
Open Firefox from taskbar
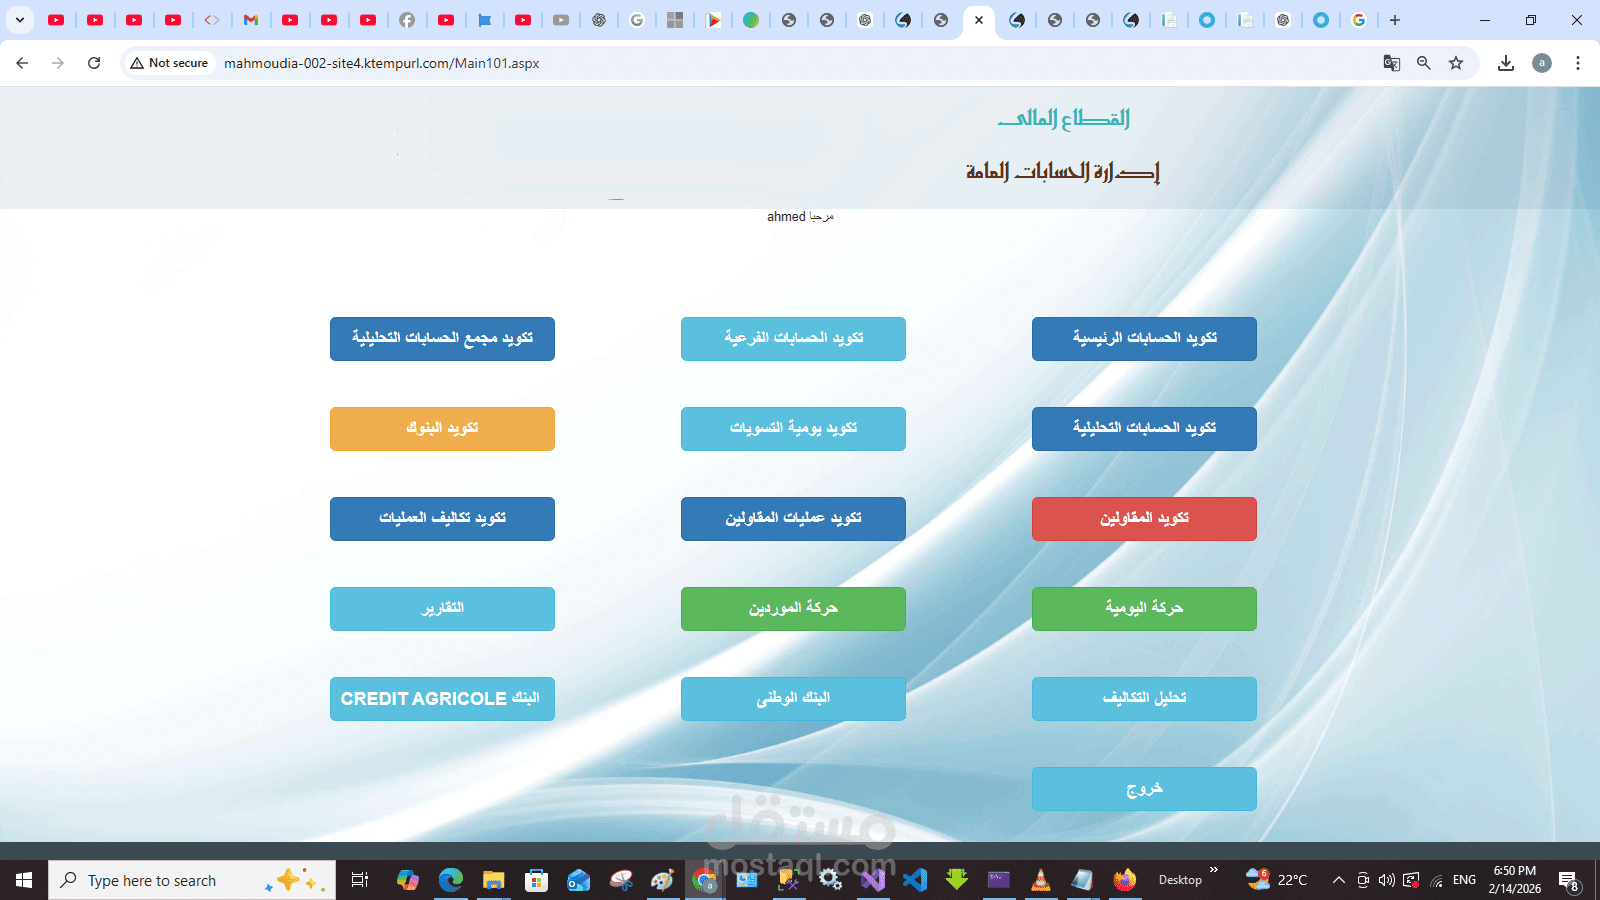[1125, 880]
